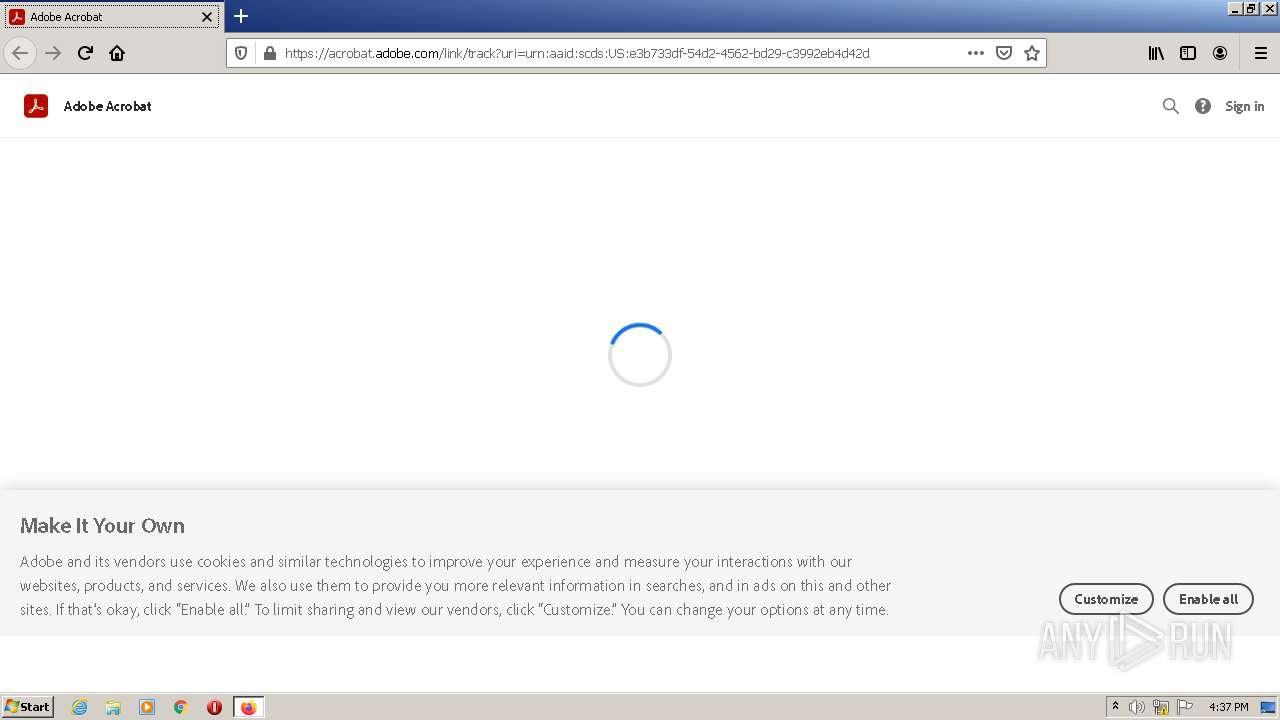Save page to Pocket
The image size is (1280, 720).
(1004, 53)
